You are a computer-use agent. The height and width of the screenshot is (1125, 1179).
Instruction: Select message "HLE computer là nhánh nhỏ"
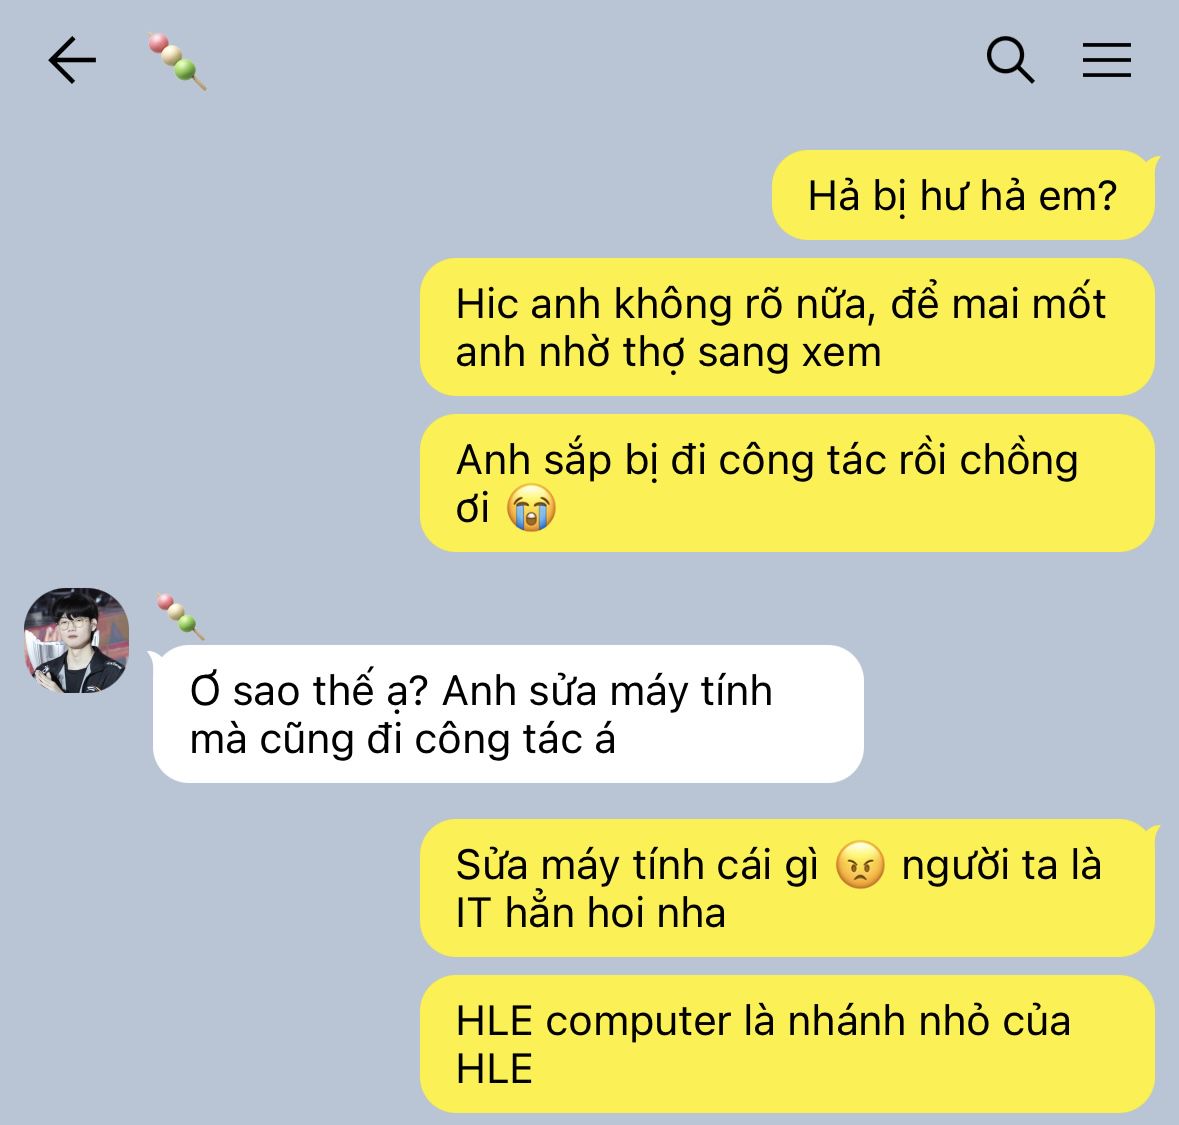pos(787,1044)
